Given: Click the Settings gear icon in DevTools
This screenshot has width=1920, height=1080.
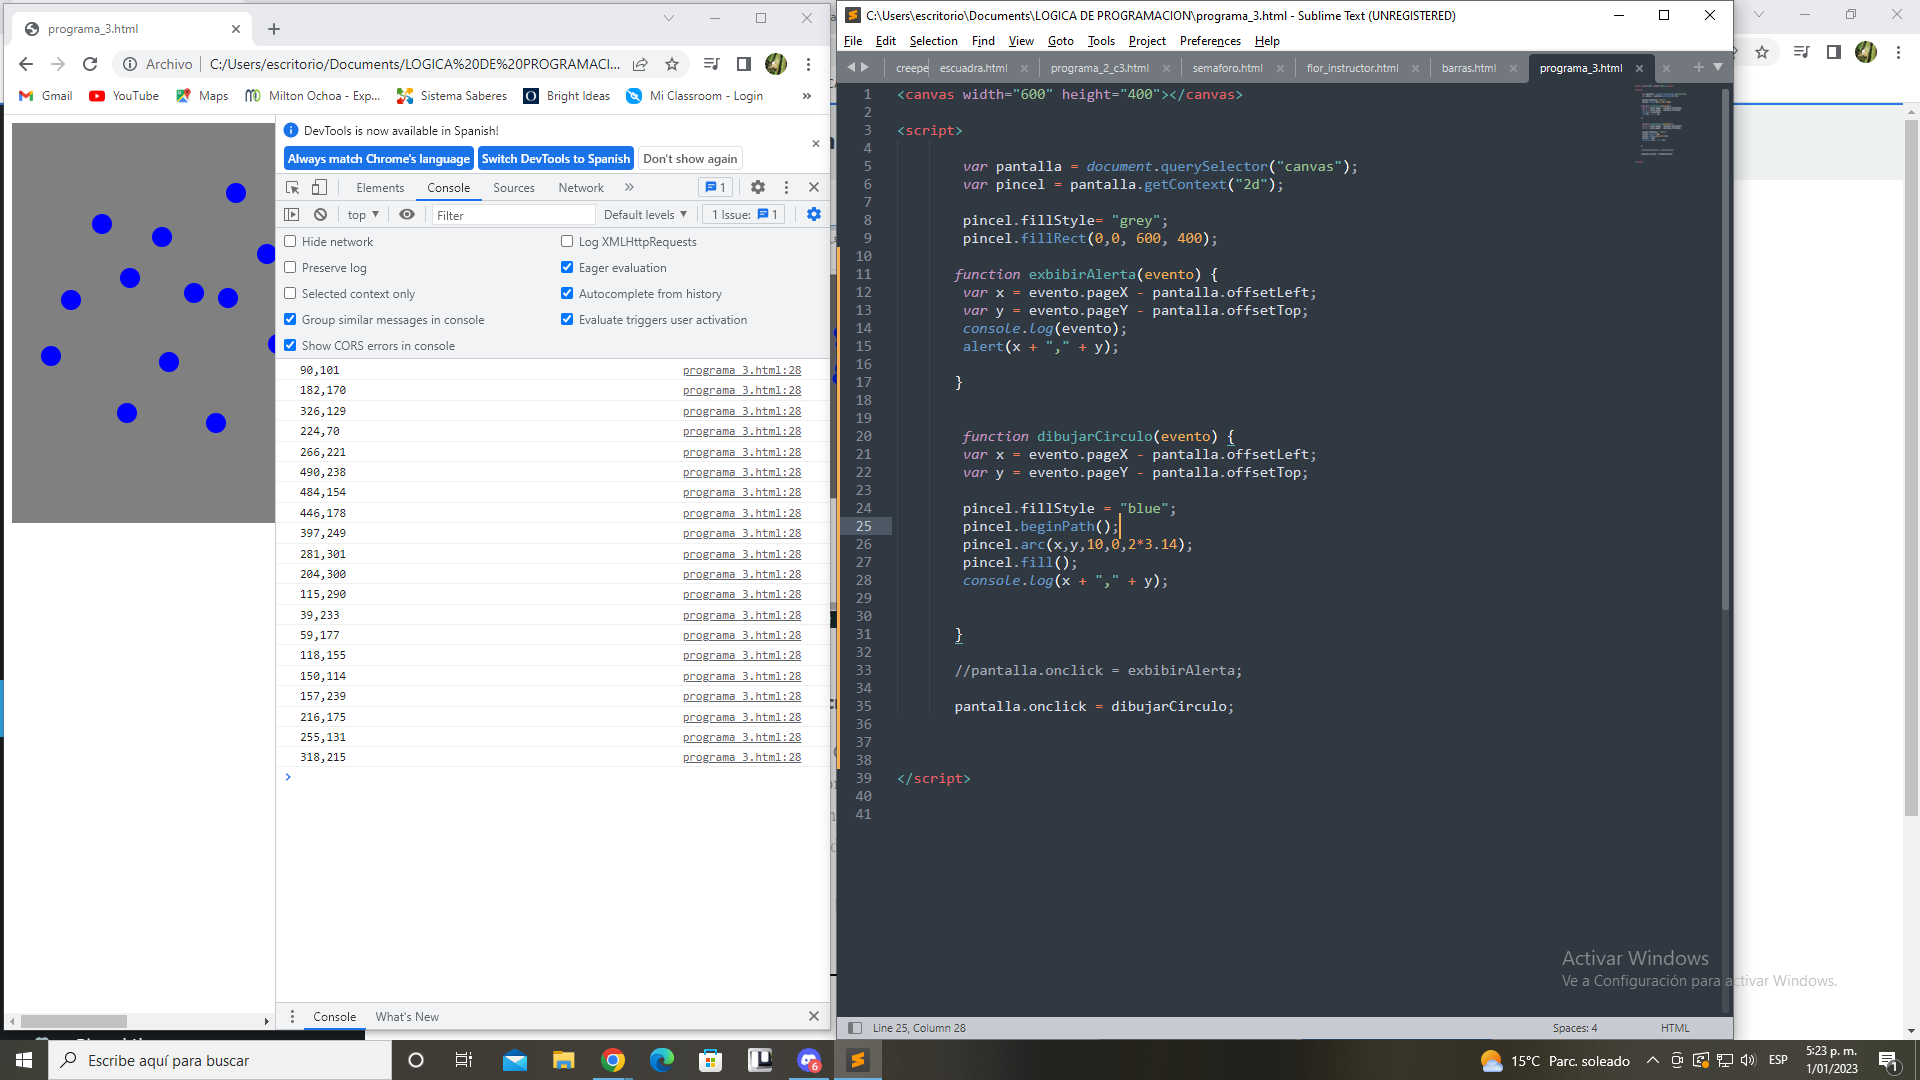Looking at the screenshot, I should click(x=758, y=187).
